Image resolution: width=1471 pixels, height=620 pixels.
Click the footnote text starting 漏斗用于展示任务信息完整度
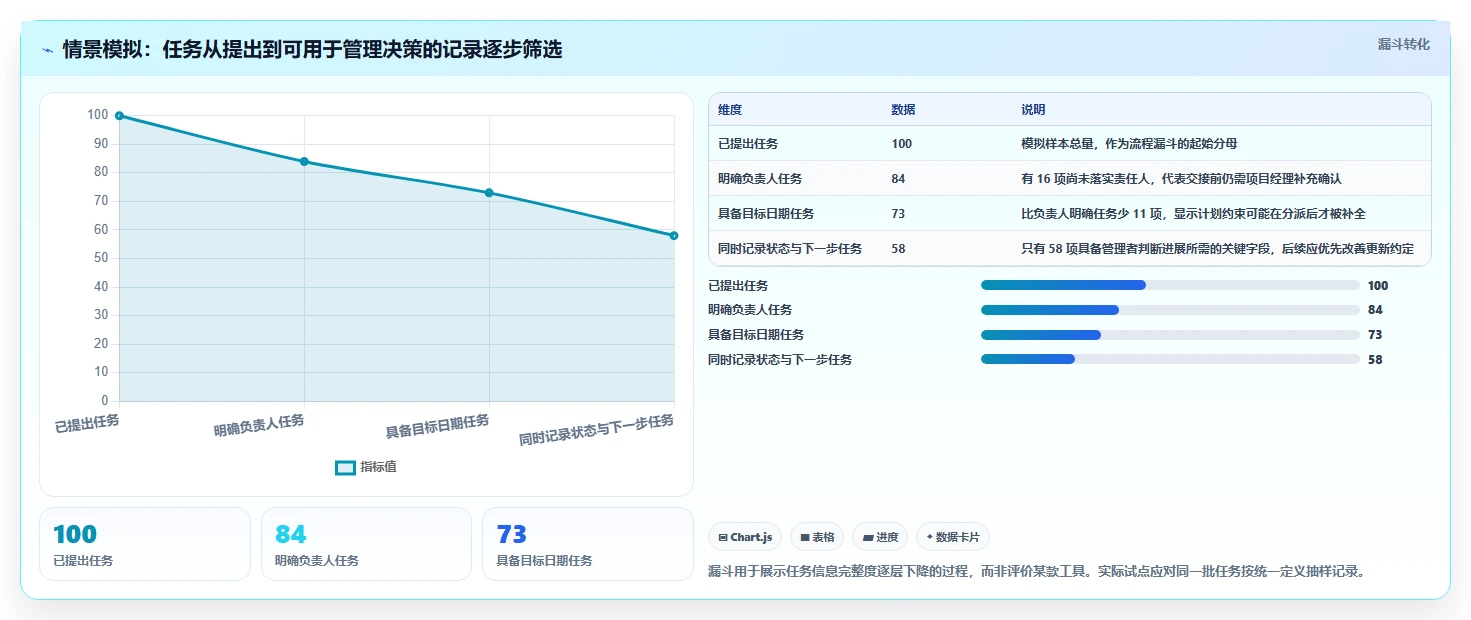(x=1036, y=572)
